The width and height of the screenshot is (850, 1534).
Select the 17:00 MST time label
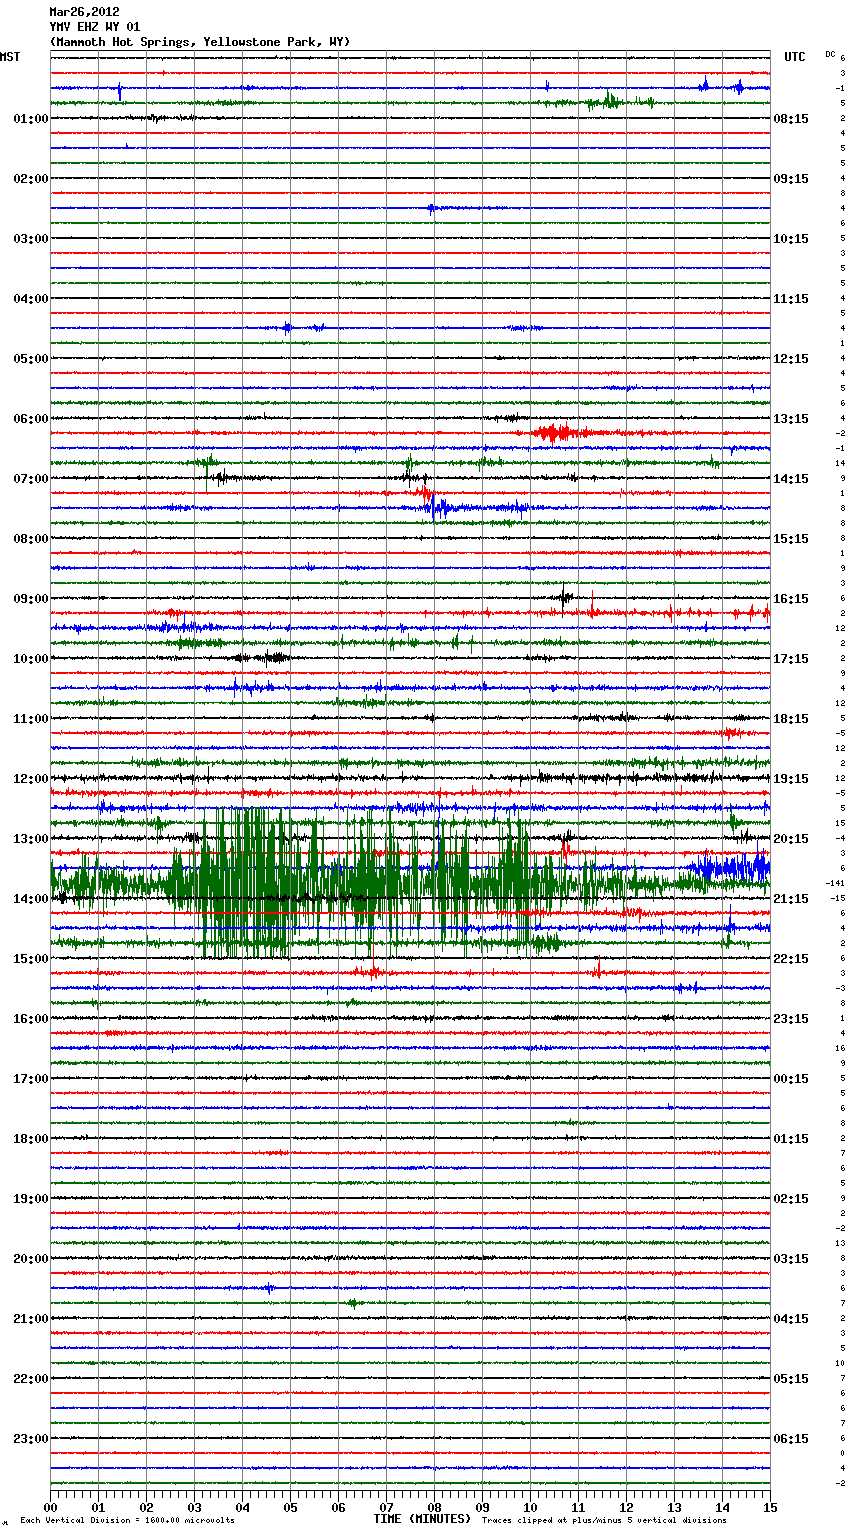30,1079
